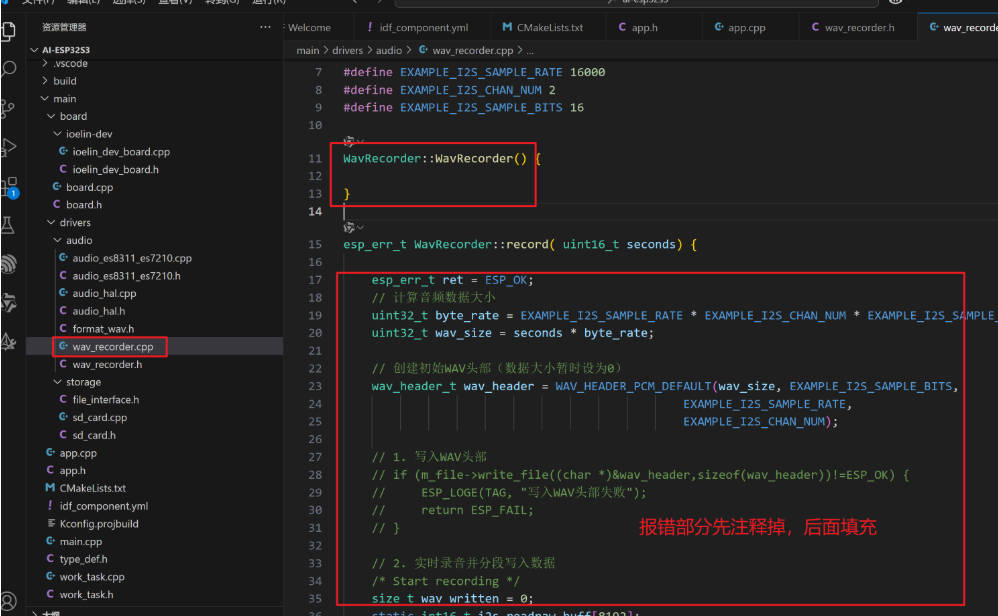Open format_wav.h in the explorer
Screen dimensions: 998x616
click(x=102, y=329)
